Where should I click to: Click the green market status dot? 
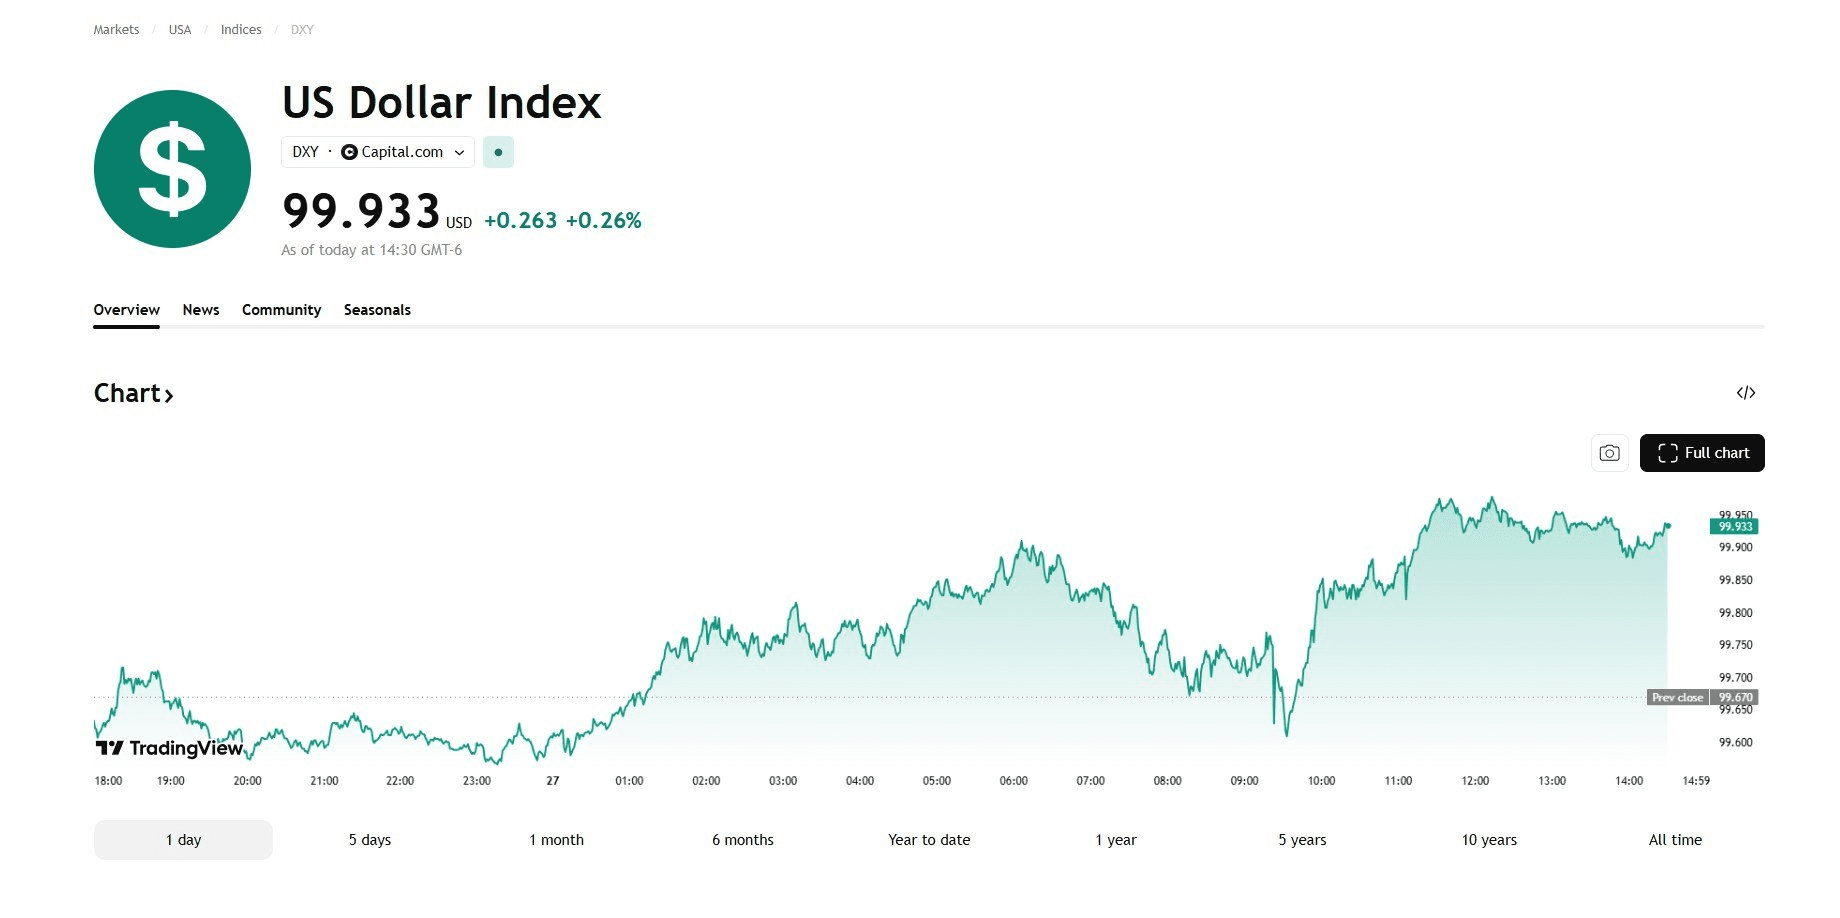498,152
